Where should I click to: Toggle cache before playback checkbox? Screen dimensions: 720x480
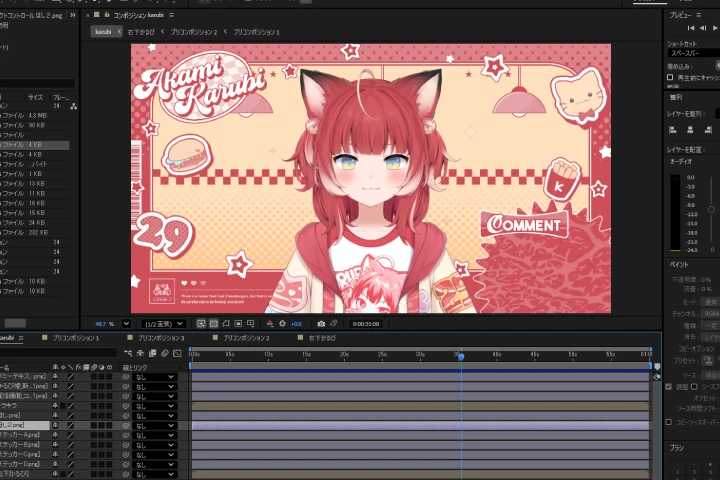tap(670, 77)
